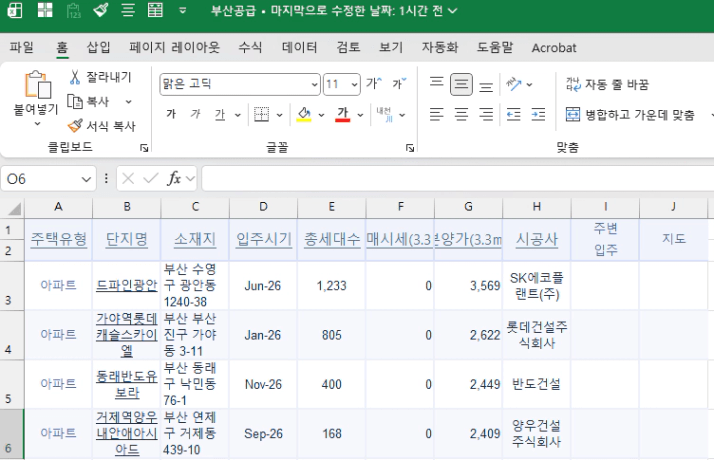Apply the yellow fill color swatch
The height and width of the screenshot is (460, 714).
(305, 114)
